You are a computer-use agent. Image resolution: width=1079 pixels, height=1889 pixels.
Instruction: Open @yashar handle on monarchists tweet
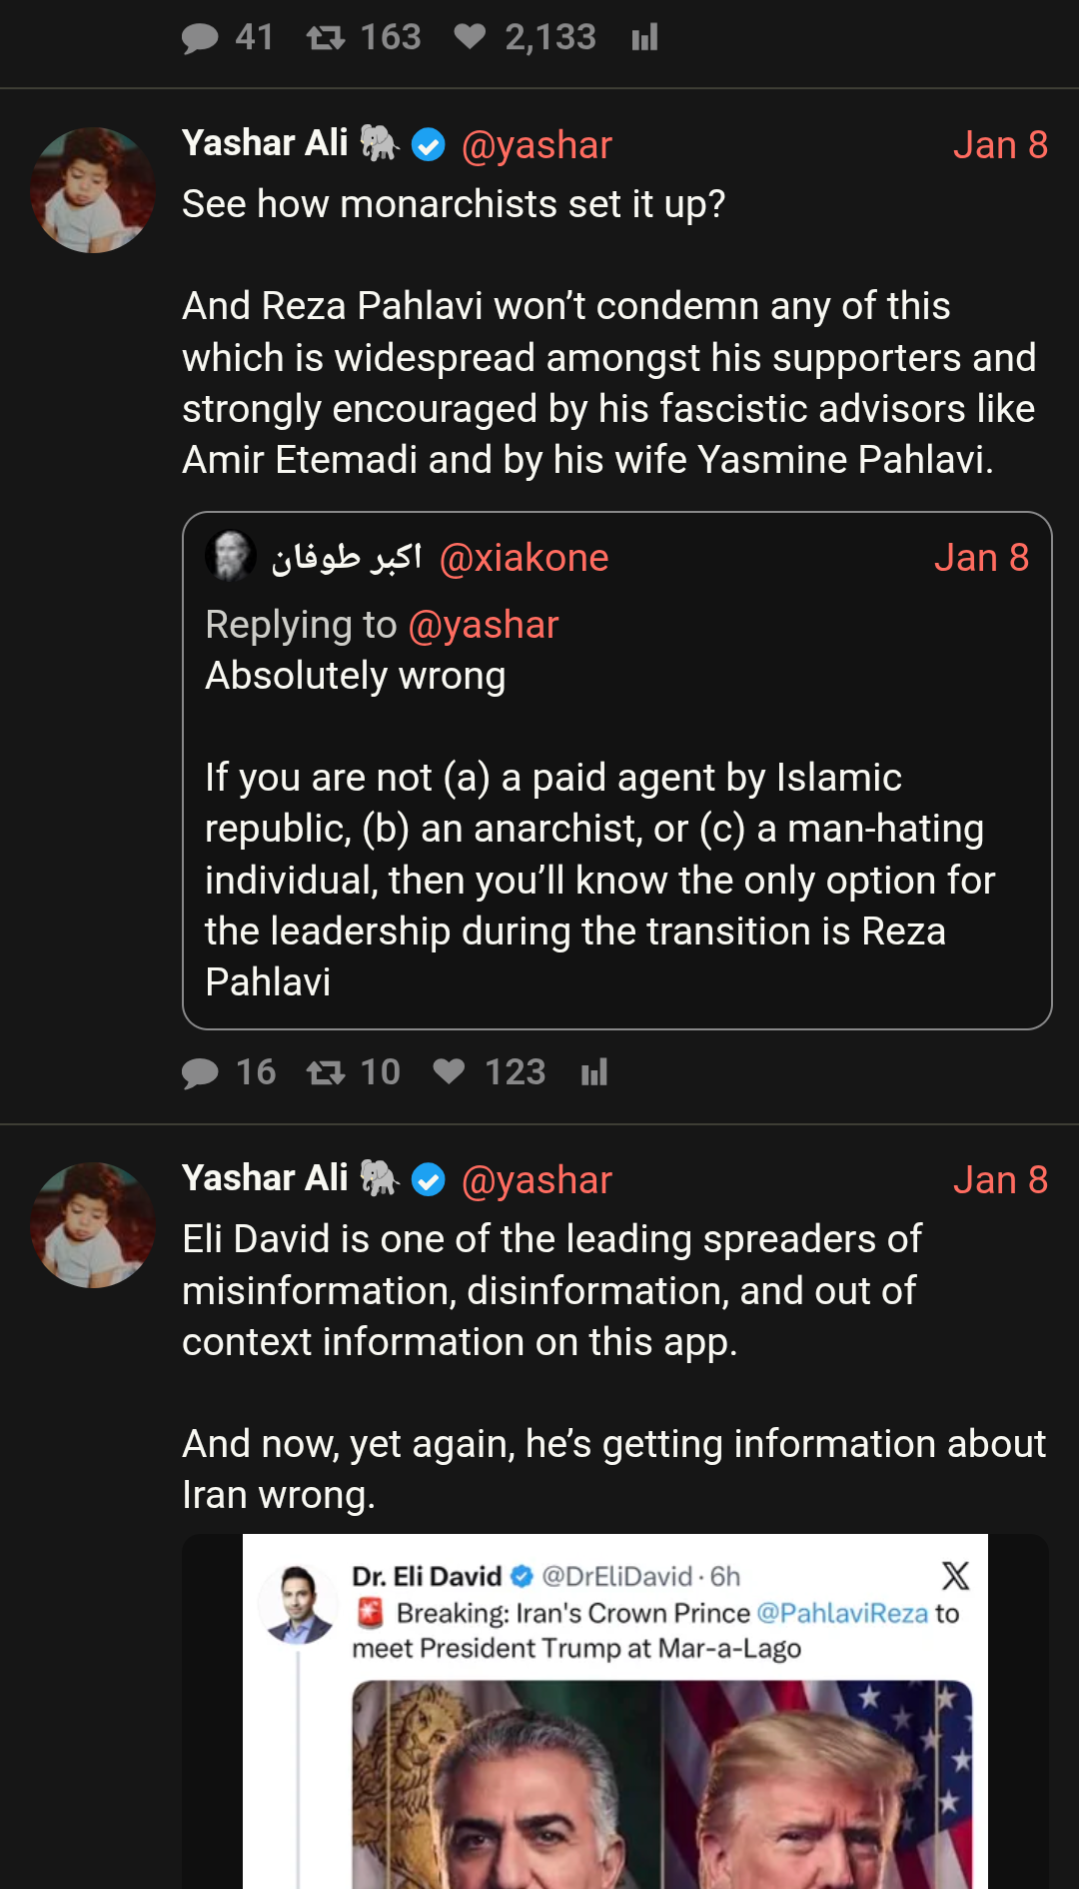537,145
